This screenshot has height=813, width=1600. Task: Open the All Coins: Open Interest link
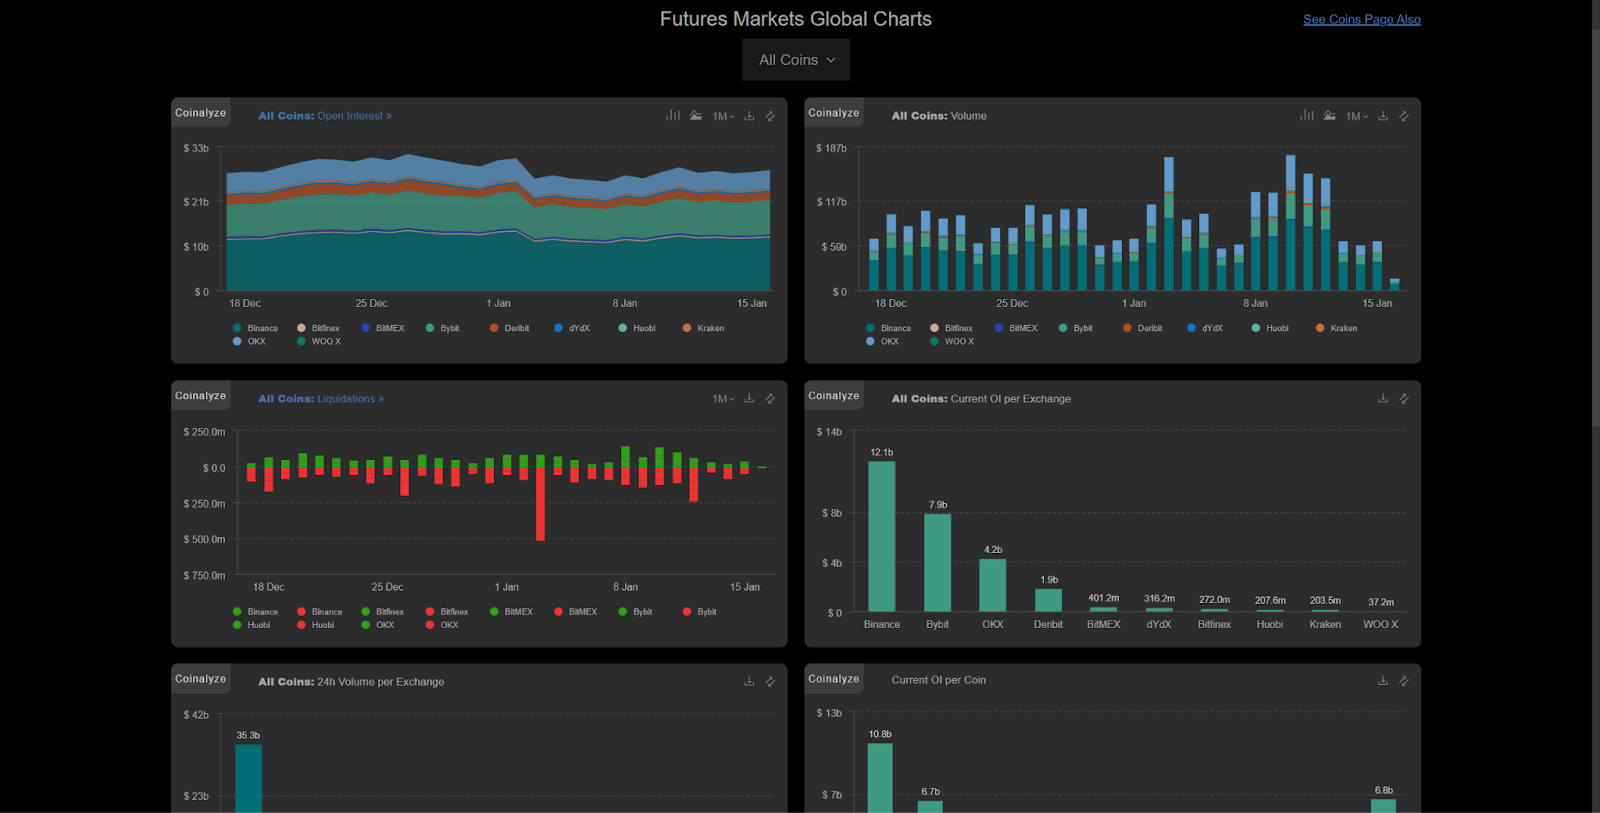point(325,116)
